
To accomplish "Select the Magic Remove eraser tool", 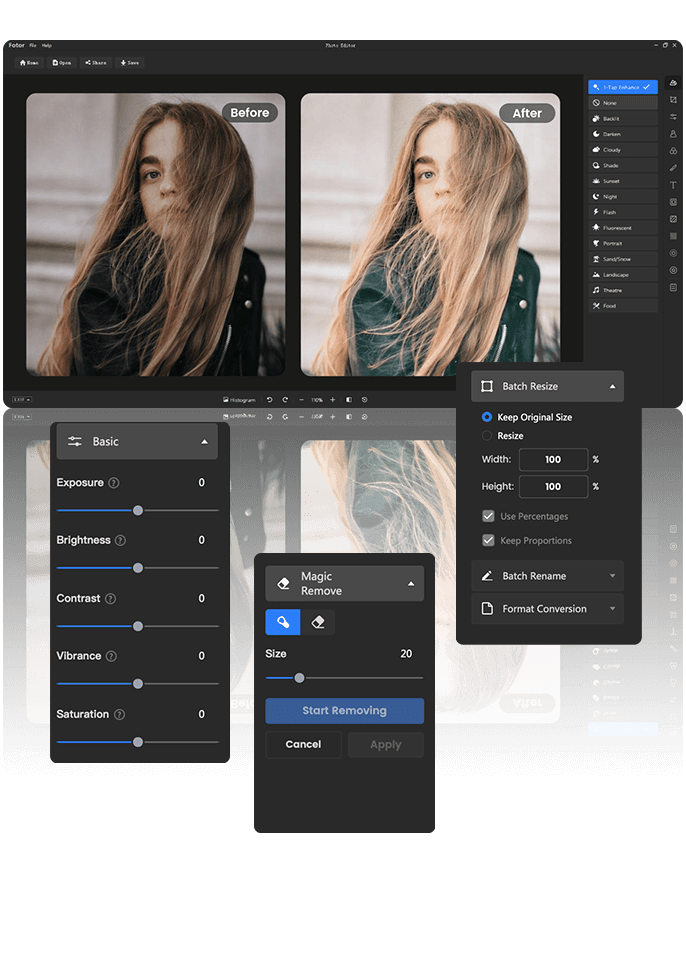I will pos(318,622).
